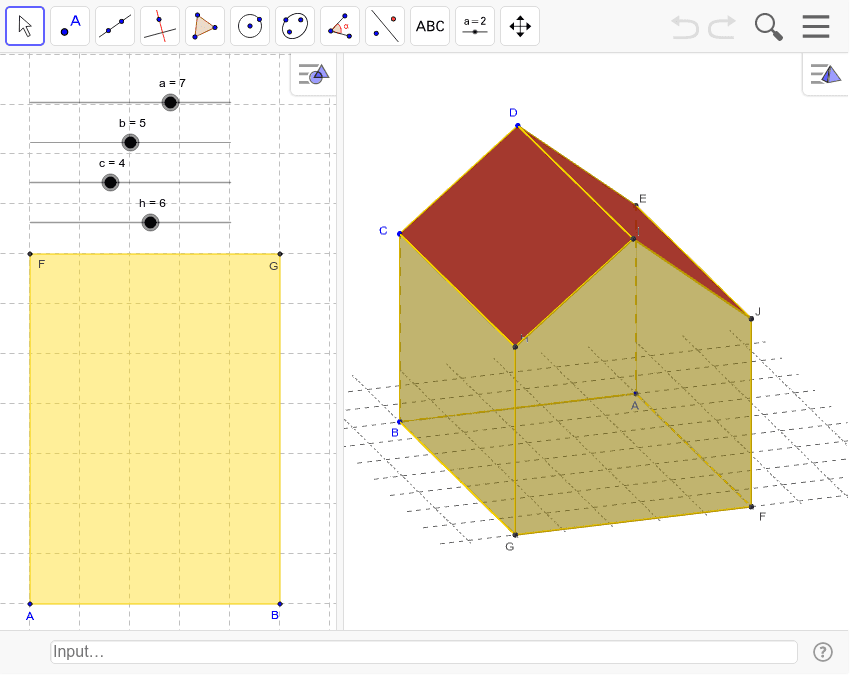
Task: Click the yellow rectangle ABGF
Action: 155,428
